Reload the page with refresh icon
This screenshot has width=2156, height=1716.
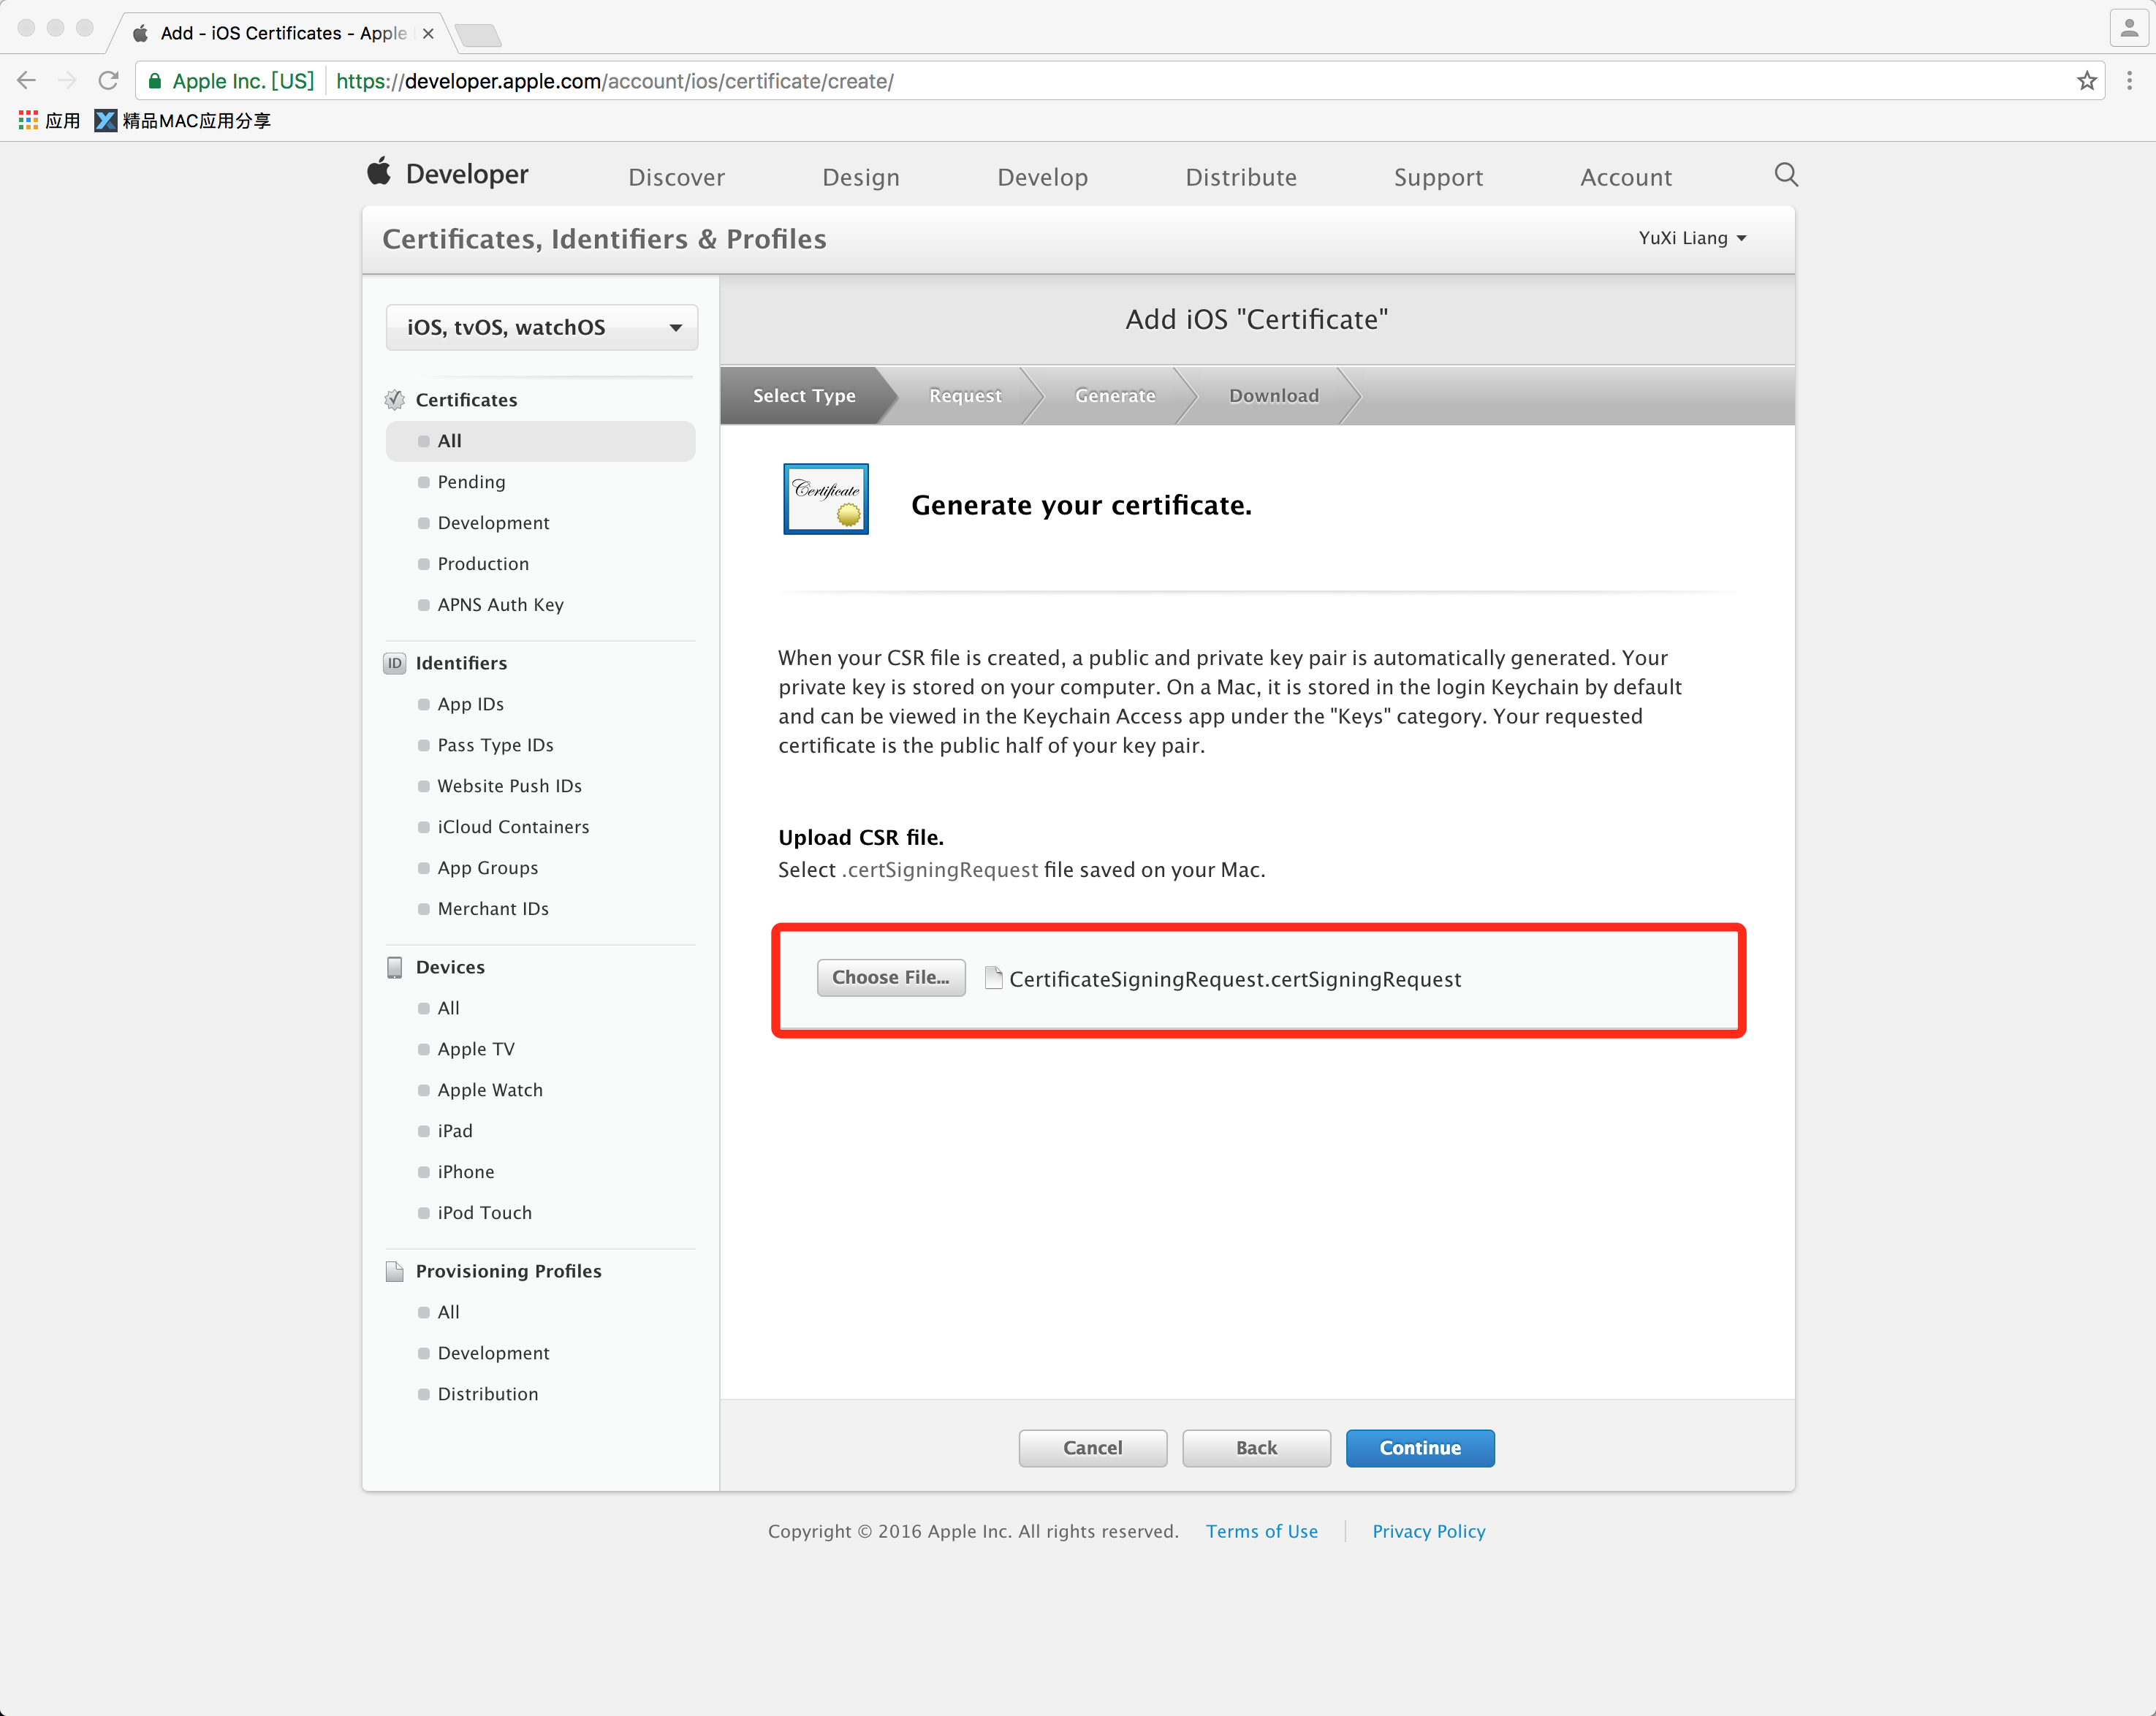click(108, 81)
